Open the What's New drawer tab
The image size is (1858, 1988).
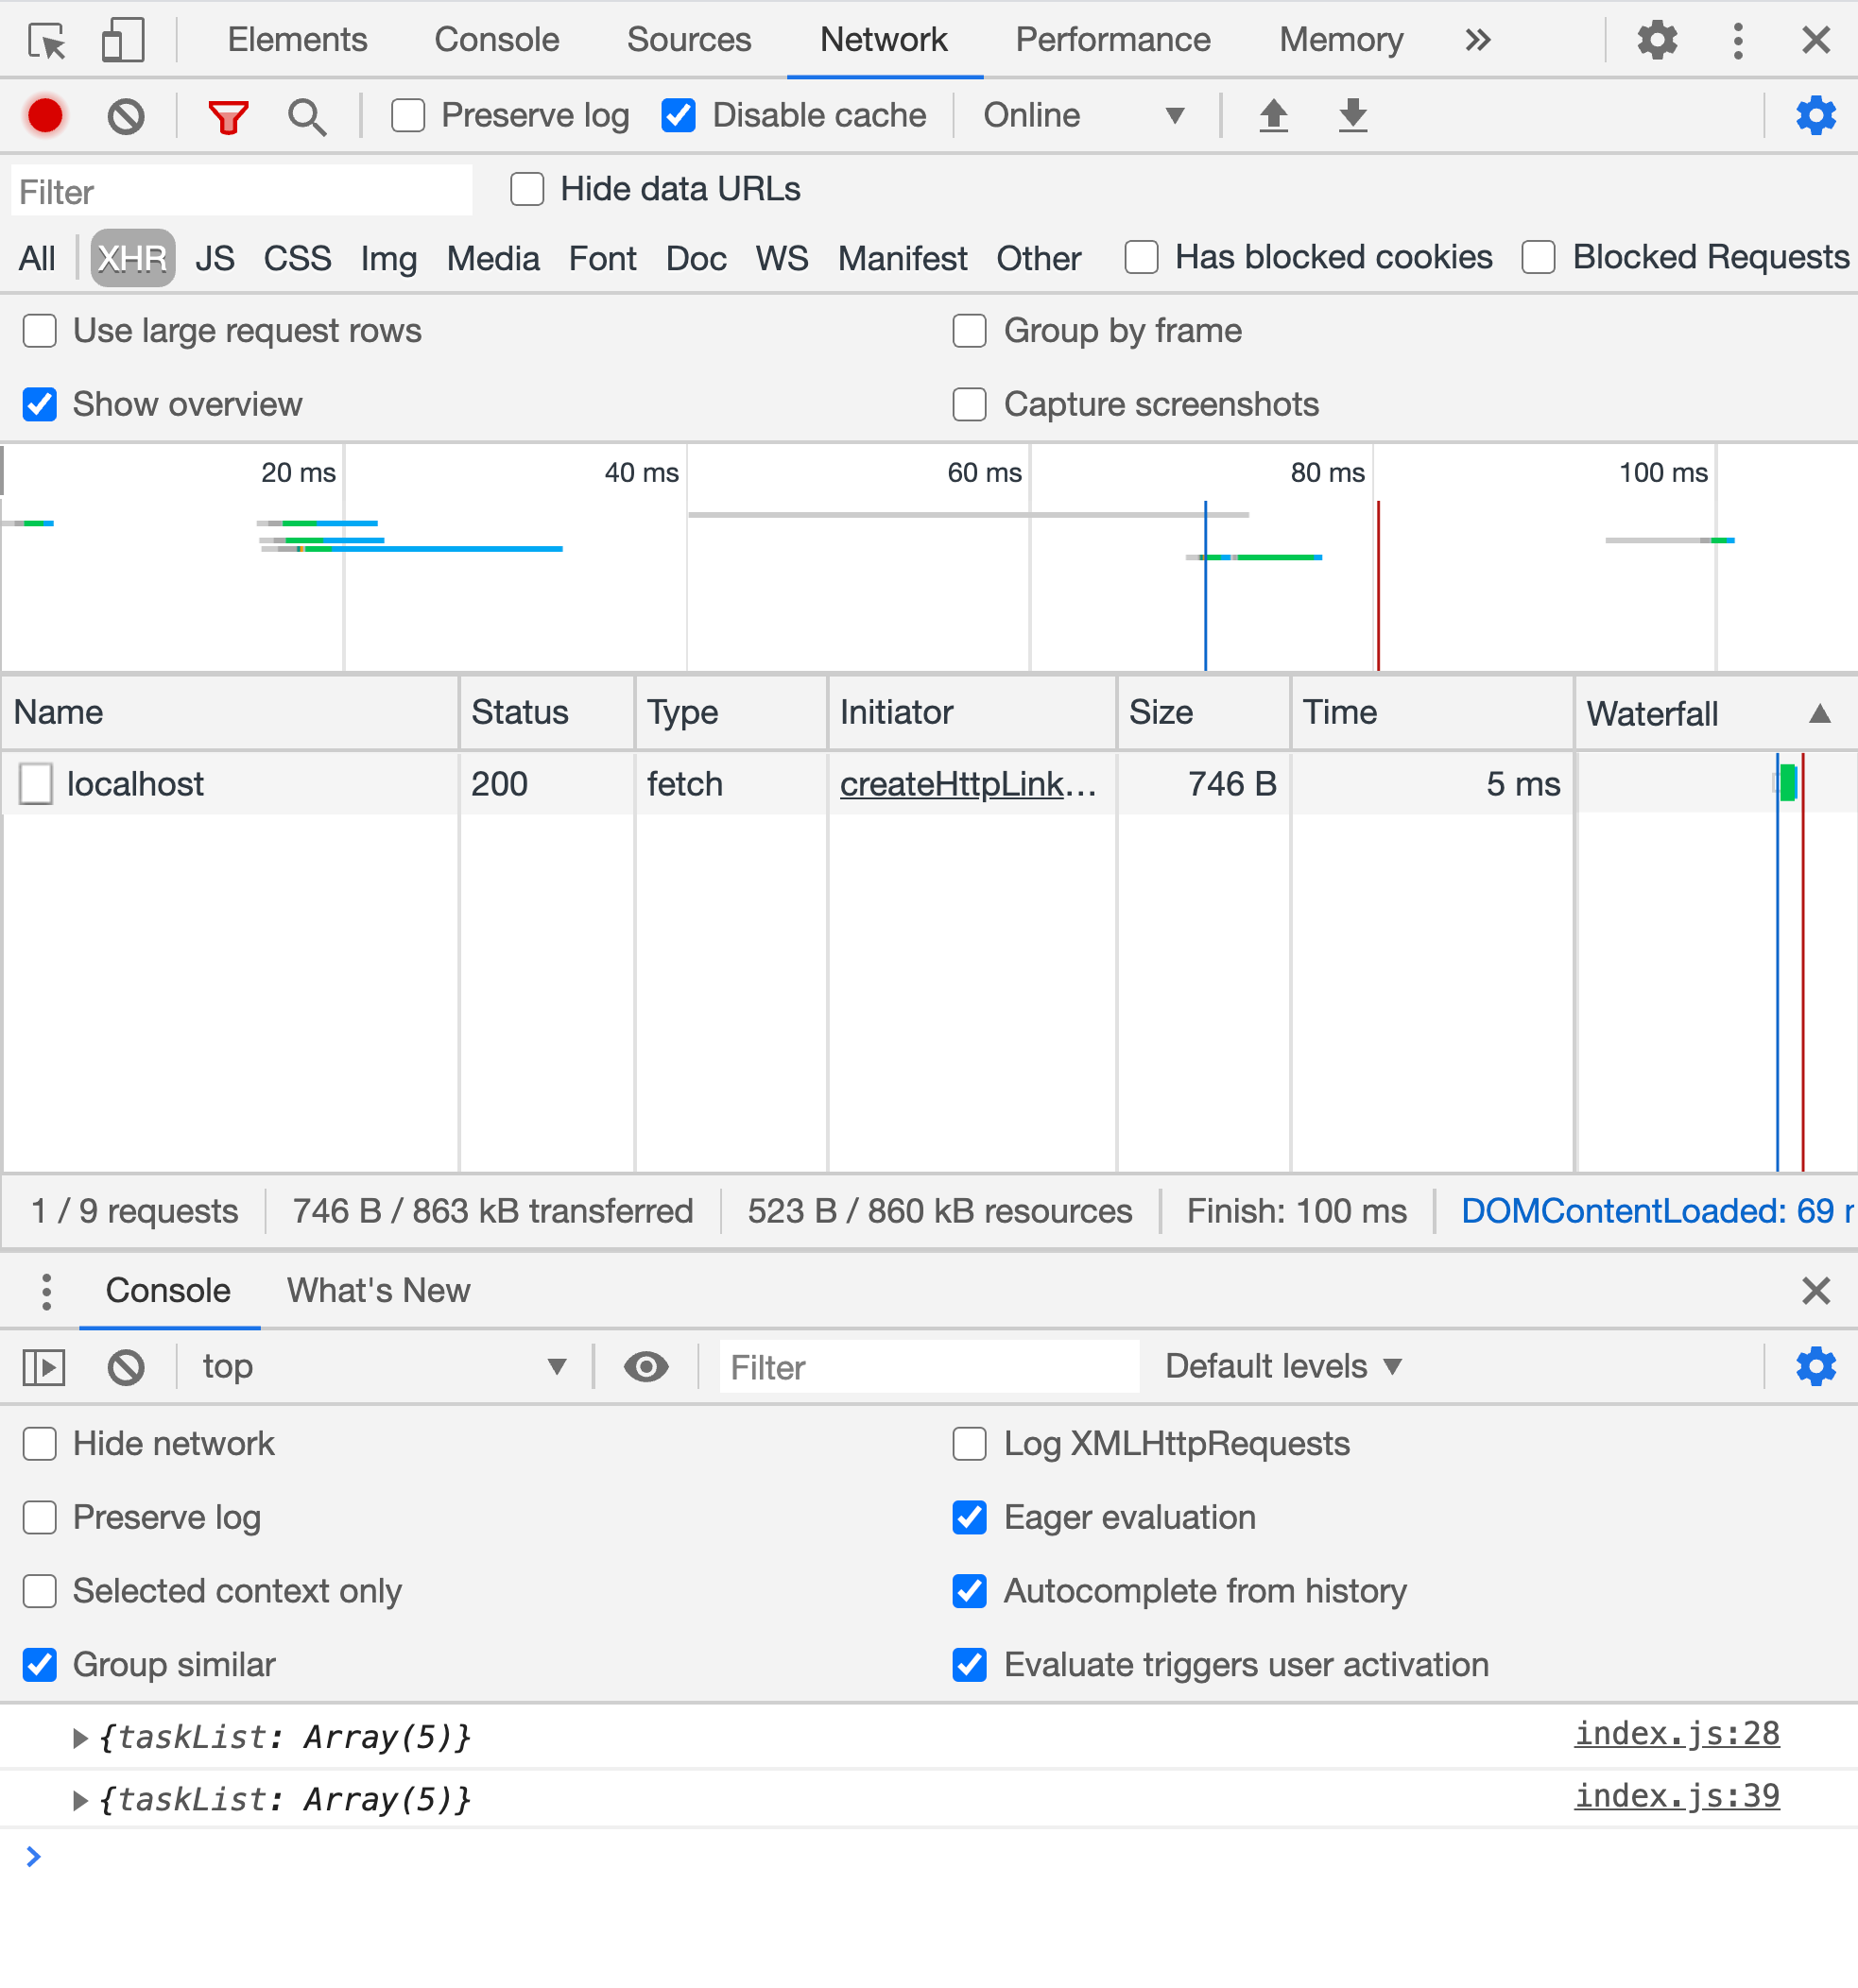point(378,1291)
